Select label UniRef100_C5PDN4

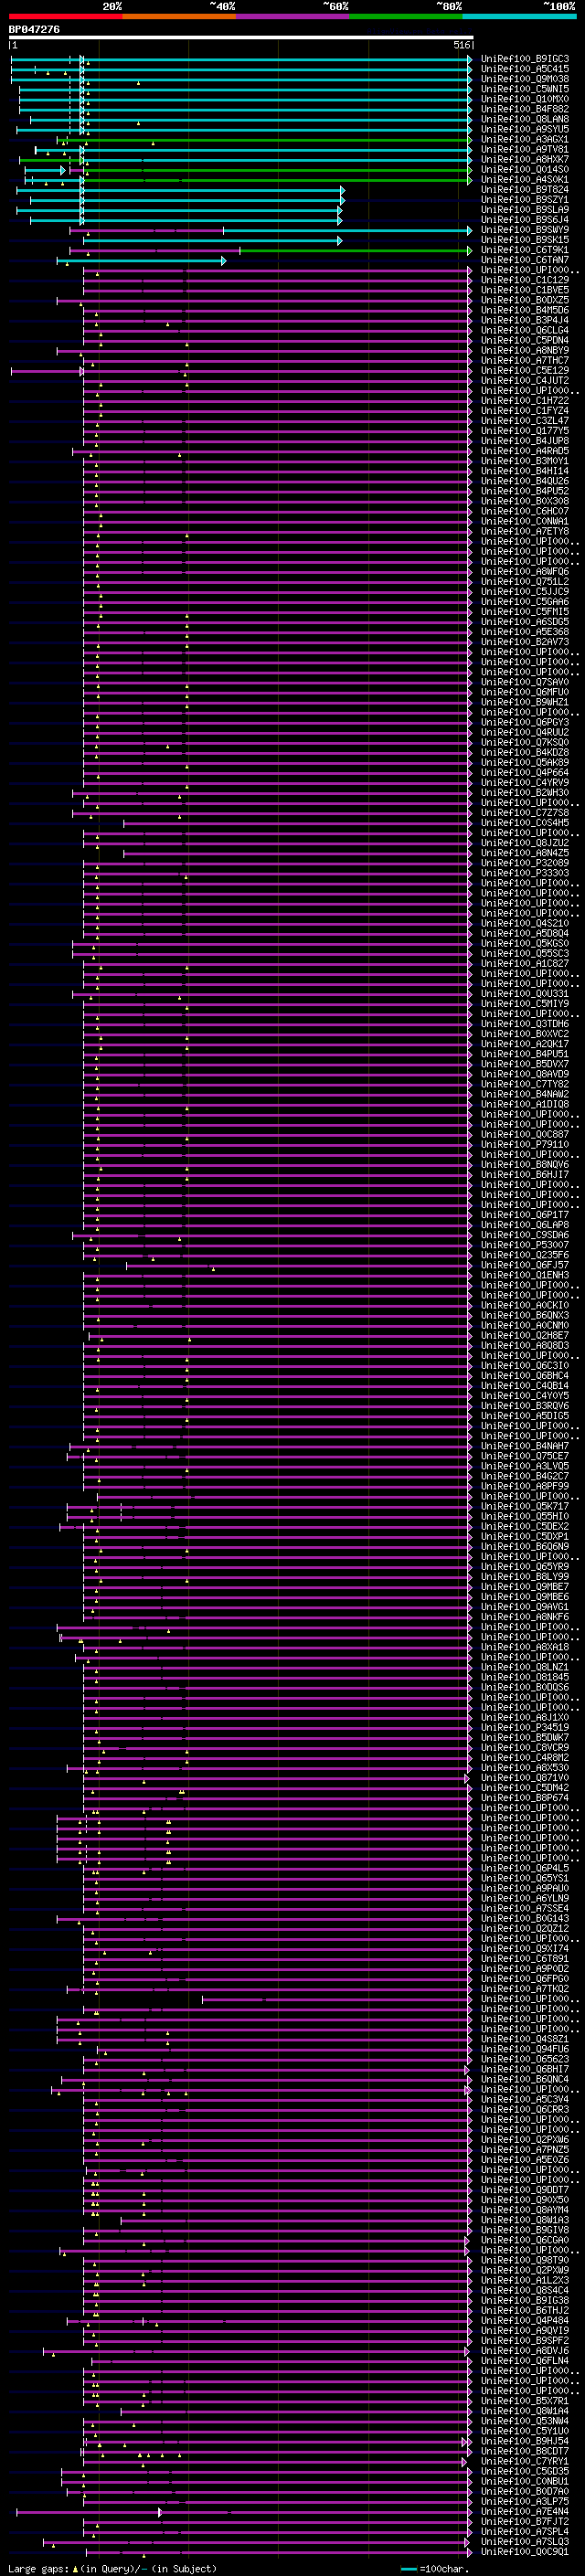[525, 340]
